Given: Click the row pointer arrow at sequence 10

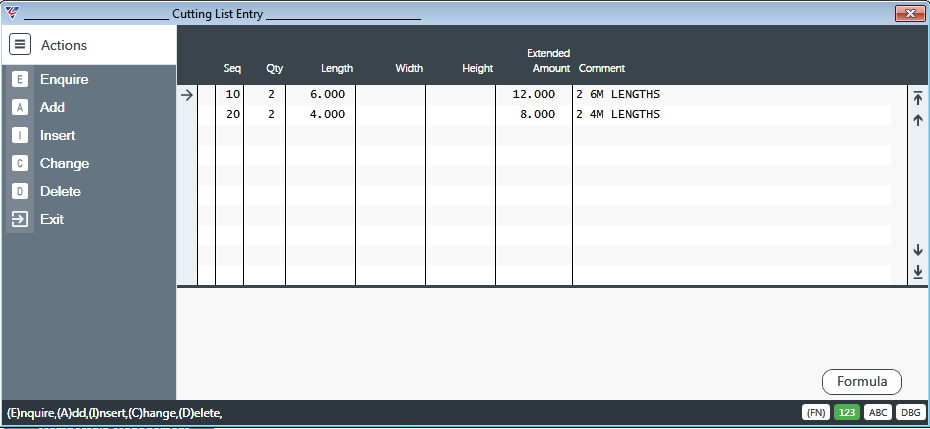Looking at the screenshot, I should click(x=187, y=95).
